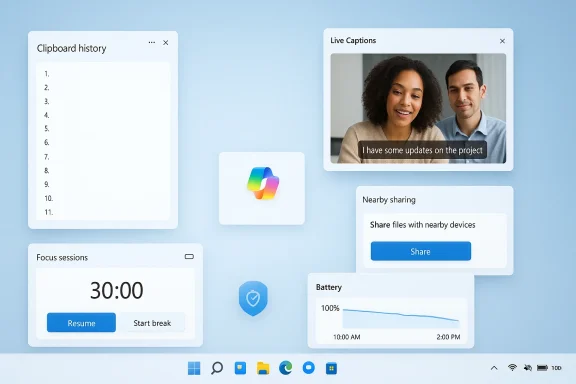Open Clipboard history more options menu
This screenshot has width=576, height=384.
click(152, 43)
